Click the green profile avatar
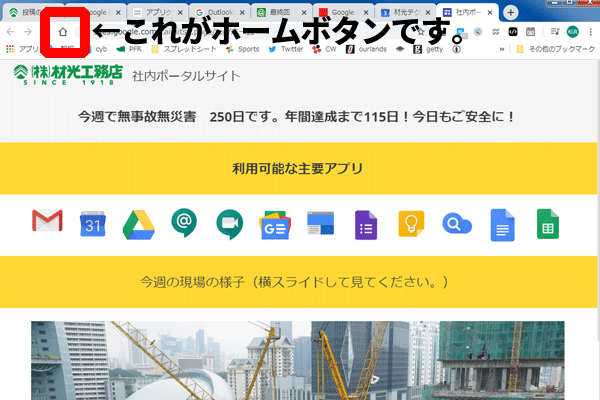Screen dimensions: 600x400 pos(573,32)
